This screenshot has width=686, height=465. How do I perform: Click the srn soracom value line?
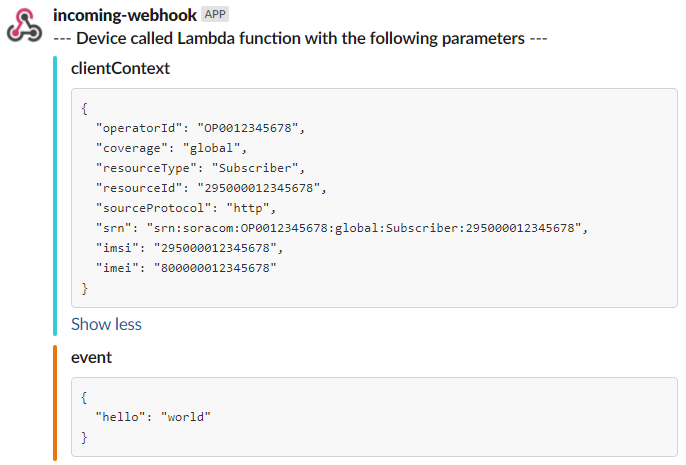click(x=339, y=228)
